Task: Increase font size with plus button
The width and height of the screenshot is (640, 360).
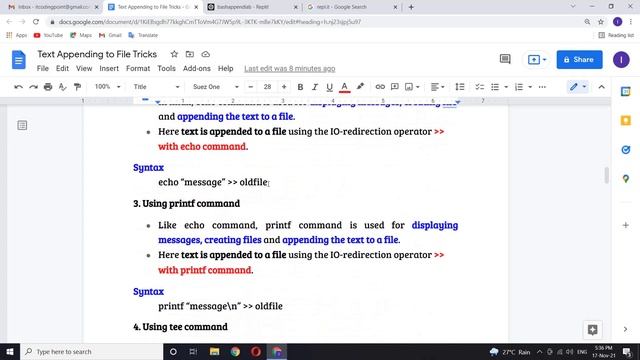Action: click(x=284, y=87)
